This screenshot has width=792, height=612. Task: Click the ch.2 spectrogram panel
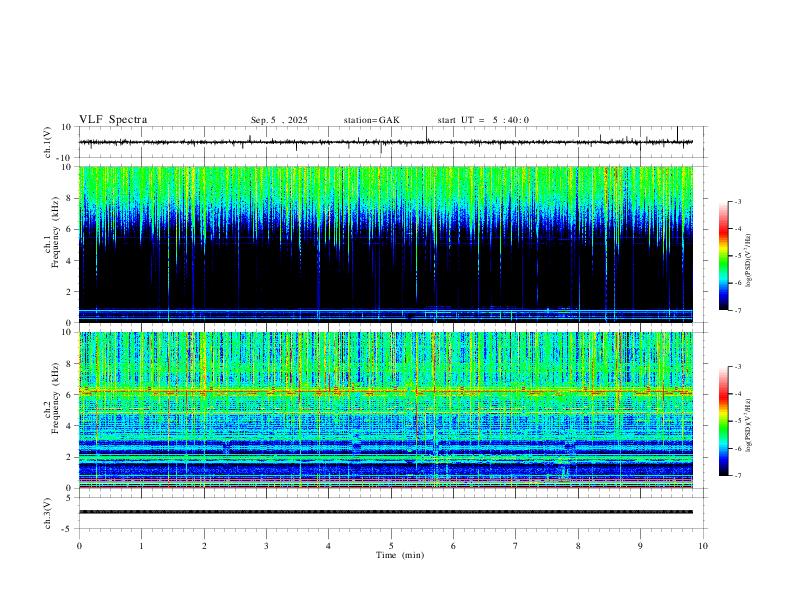coord(386,410)
